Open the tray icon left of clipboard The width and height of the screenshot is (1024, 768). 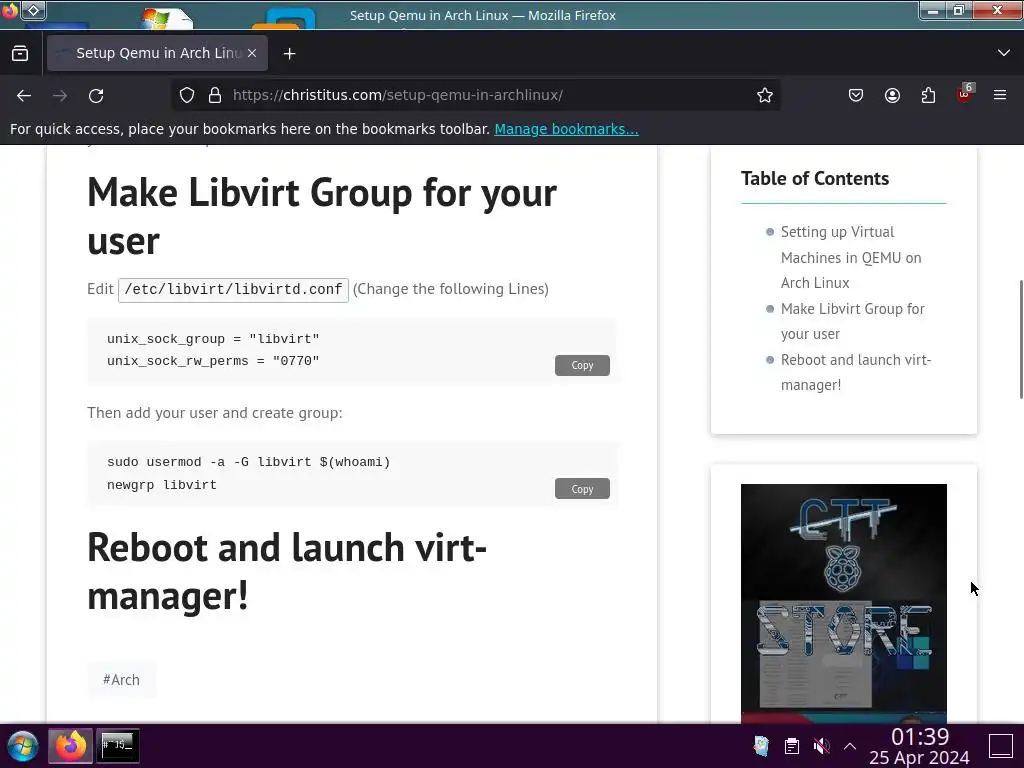click(x=761, y=746)
